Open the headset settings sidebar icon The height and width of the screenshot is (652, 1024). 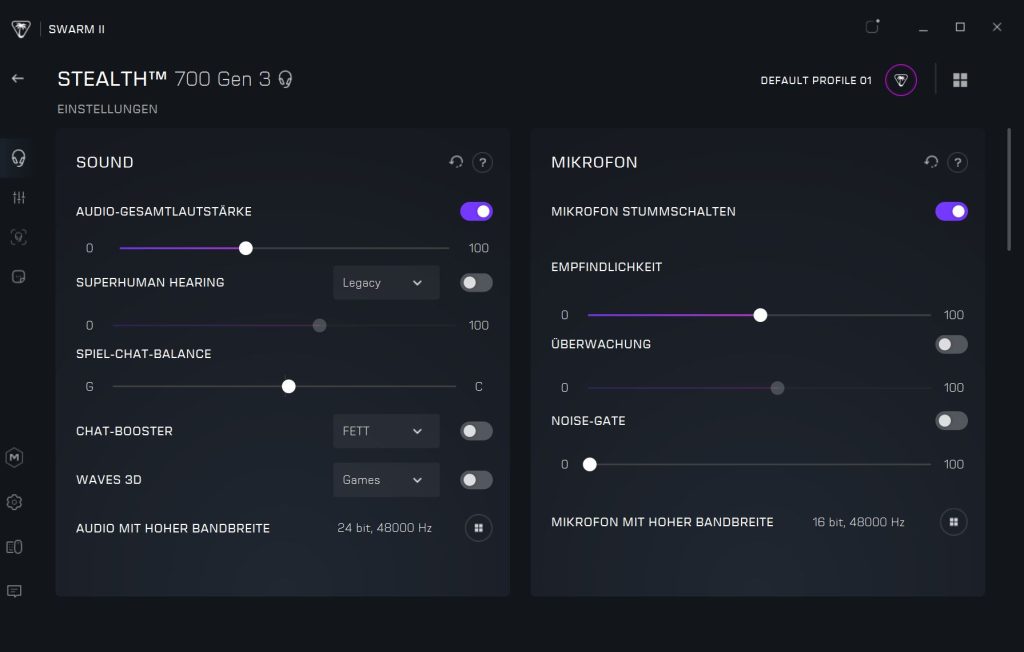[17, 157]
